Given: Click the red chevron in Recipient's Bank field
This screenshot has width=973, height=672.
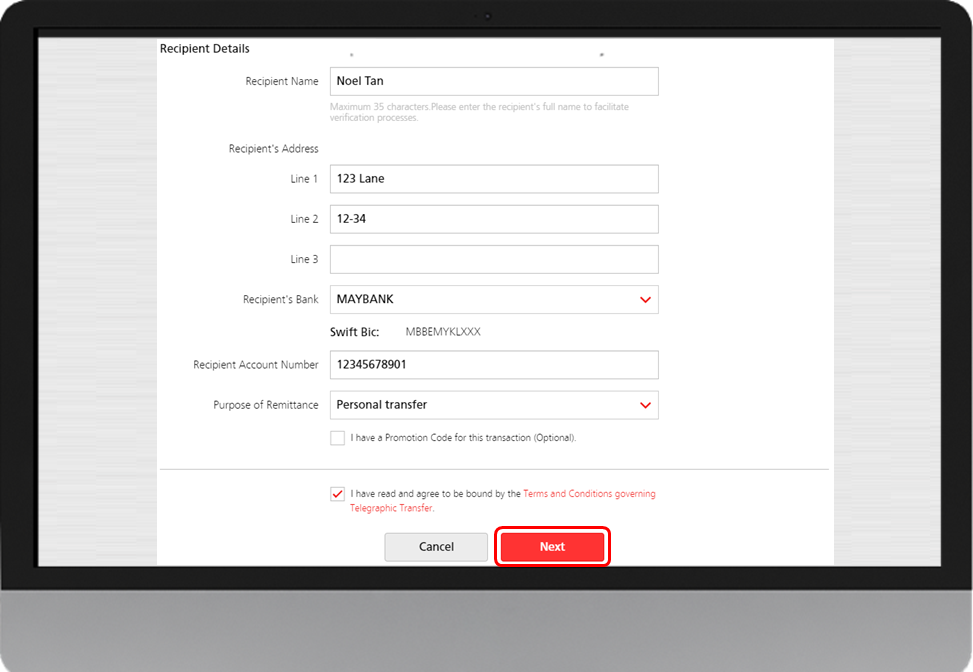Looking at the screenshot, I should click(645, 300).
